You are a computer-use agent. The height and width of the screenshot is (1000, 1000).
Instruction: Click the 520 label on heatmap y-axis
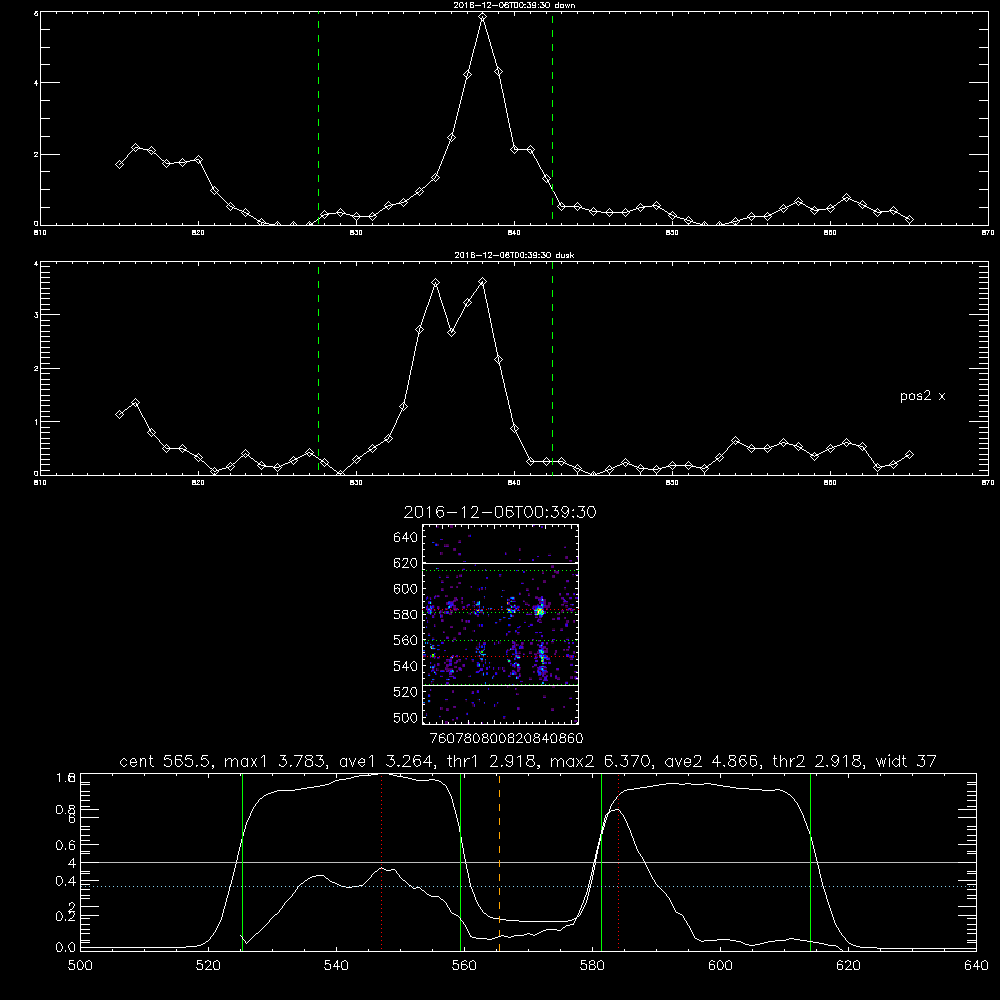(x=405, y=692)
